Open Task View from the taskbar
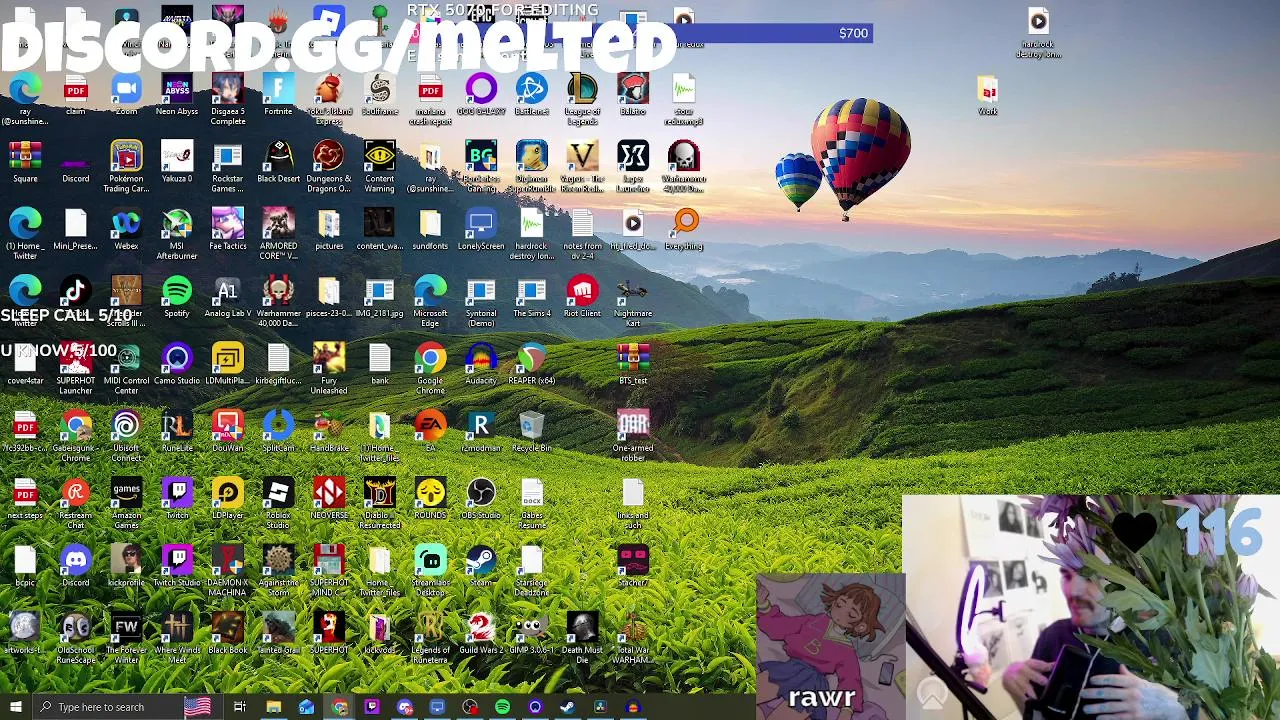 tap(239, 707)
